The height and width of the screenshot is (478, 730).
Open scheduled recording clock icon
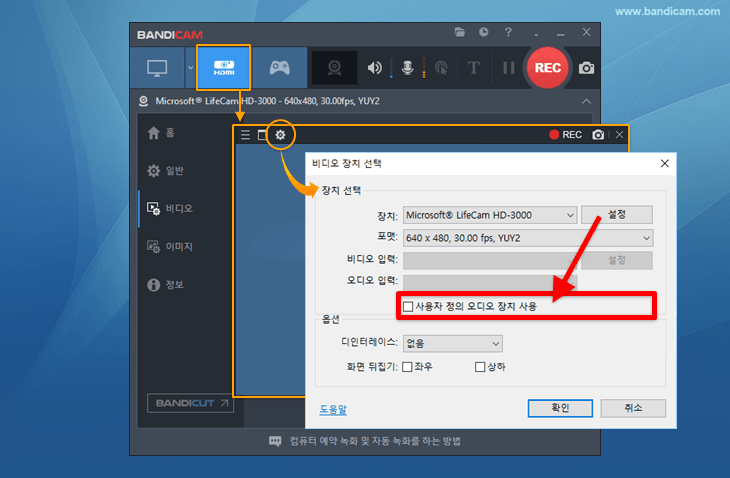coord(484,32)
